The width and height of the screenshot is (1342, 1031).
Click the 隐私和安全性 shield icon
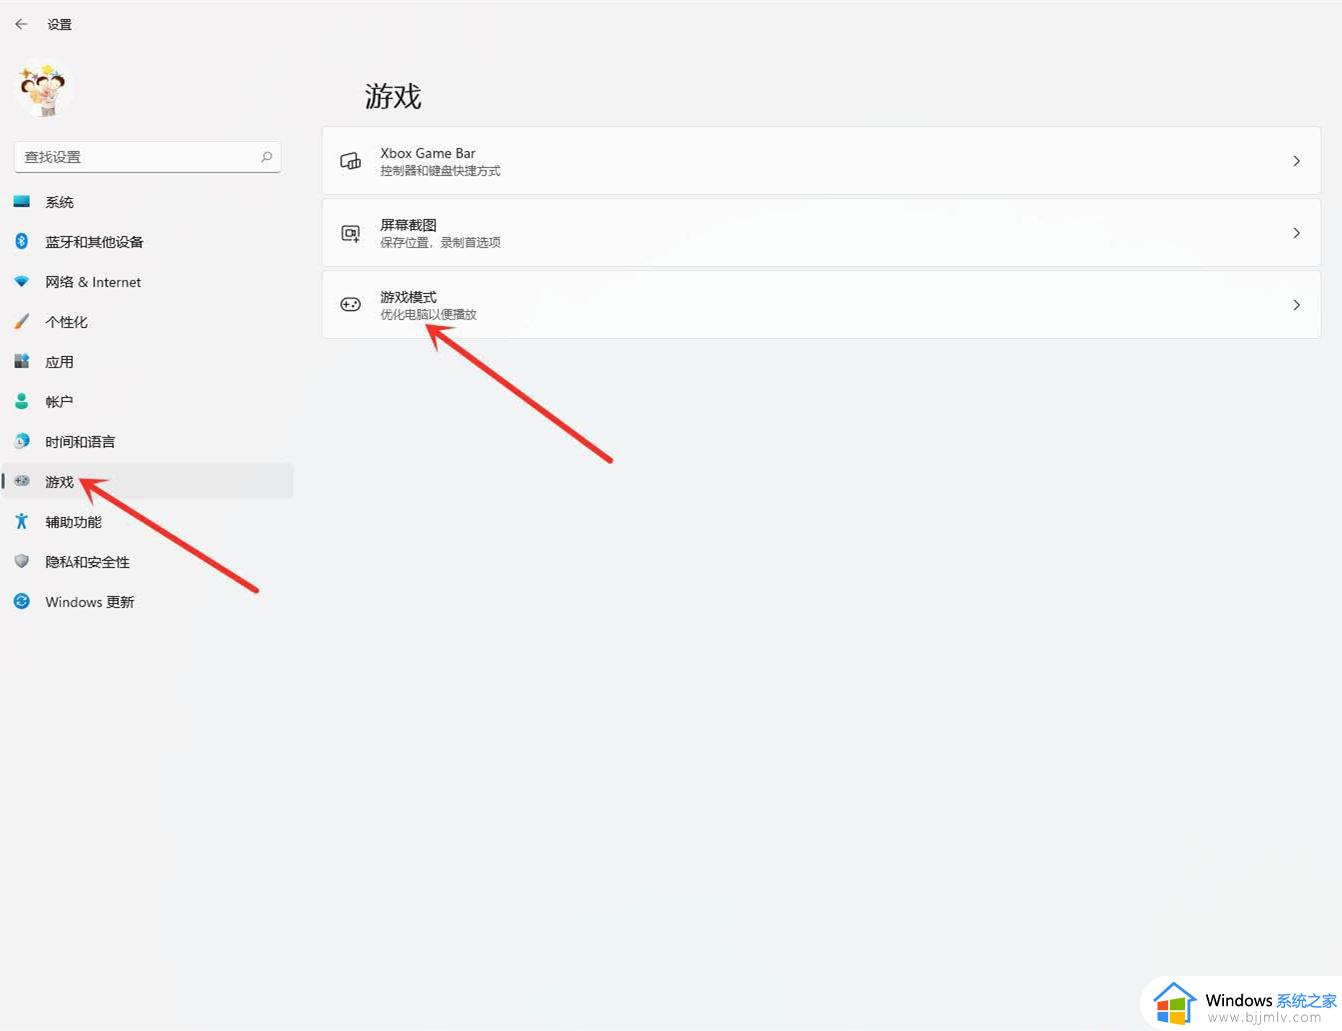22,562
